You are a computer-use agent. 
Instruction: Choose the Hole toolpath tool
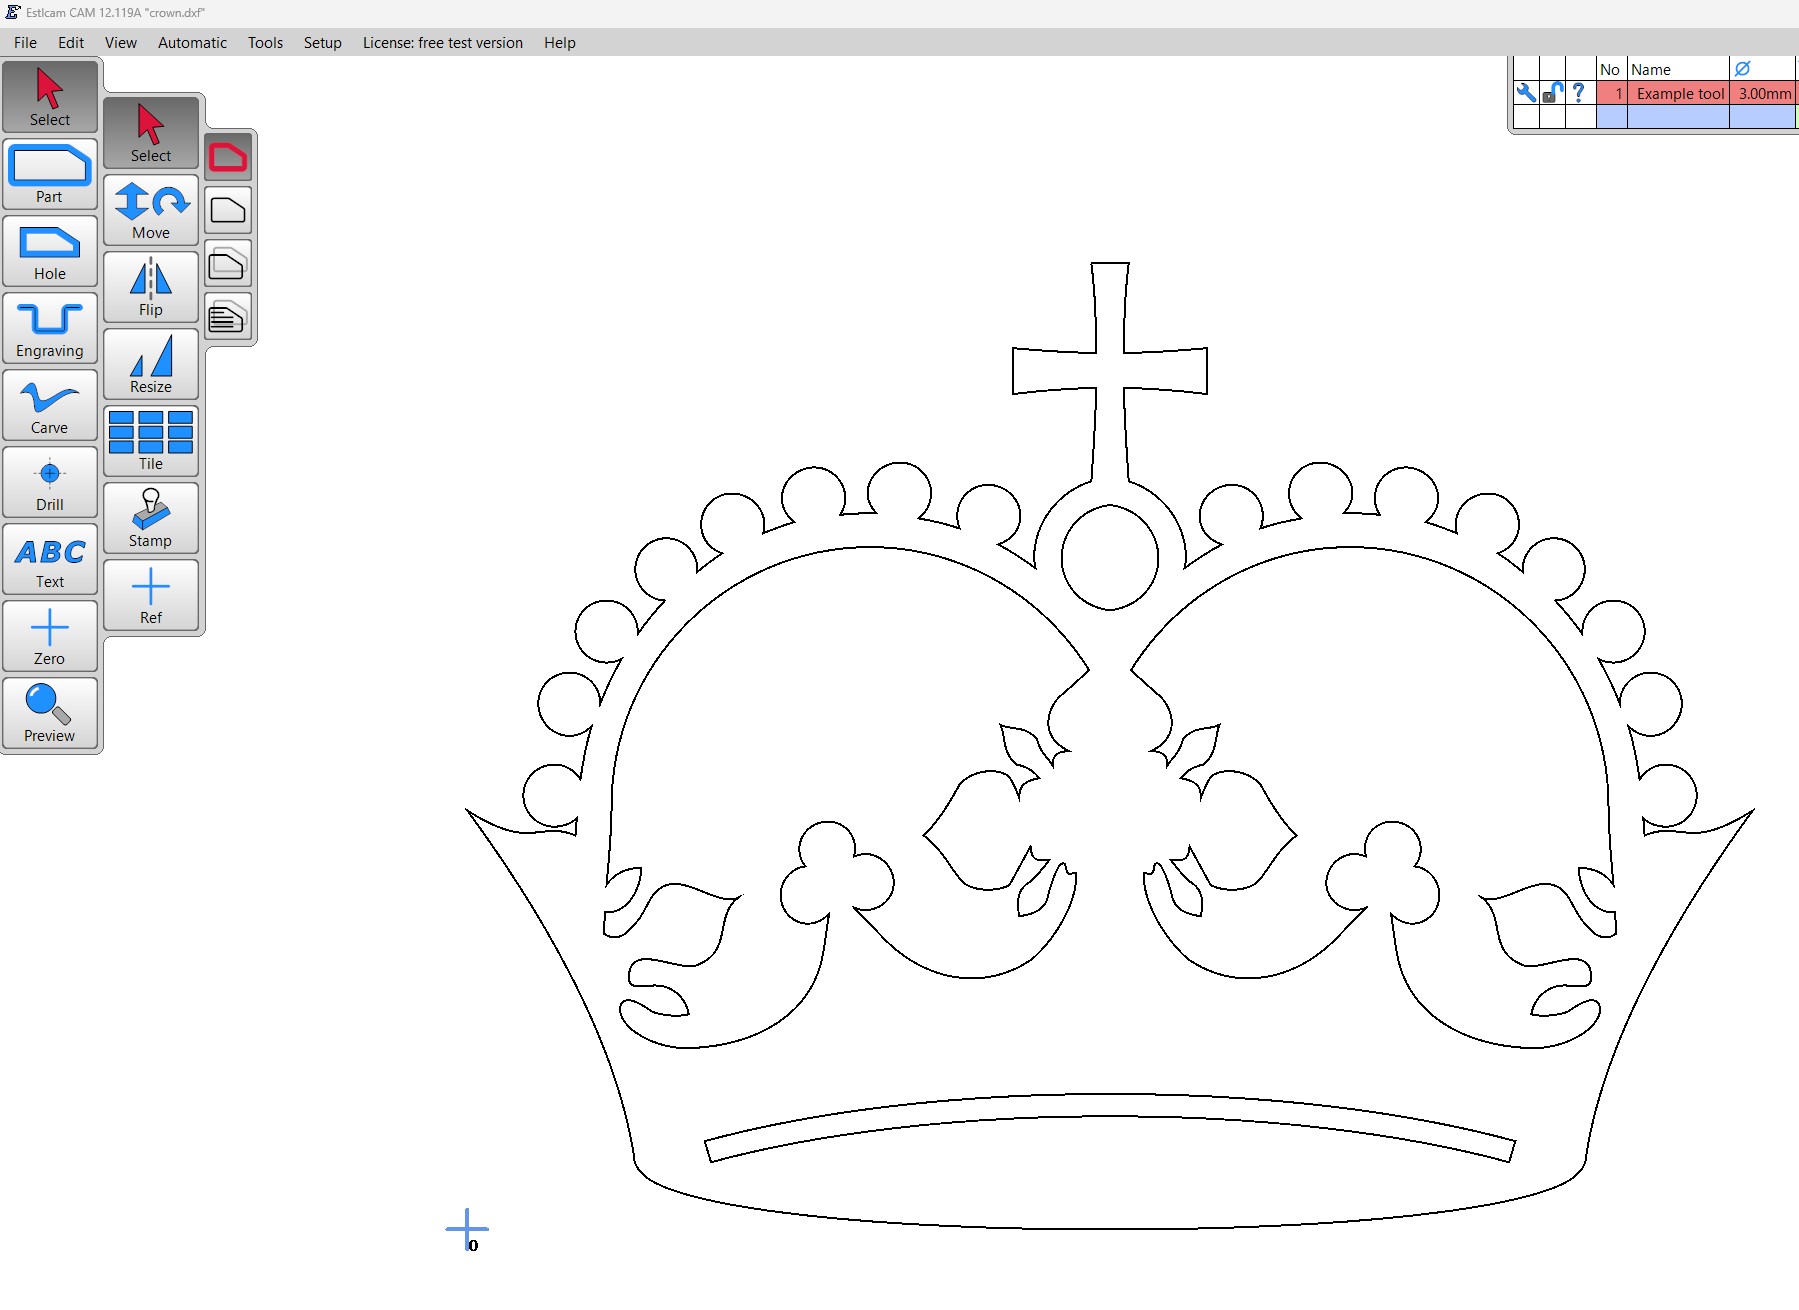(x=50, y=250)
